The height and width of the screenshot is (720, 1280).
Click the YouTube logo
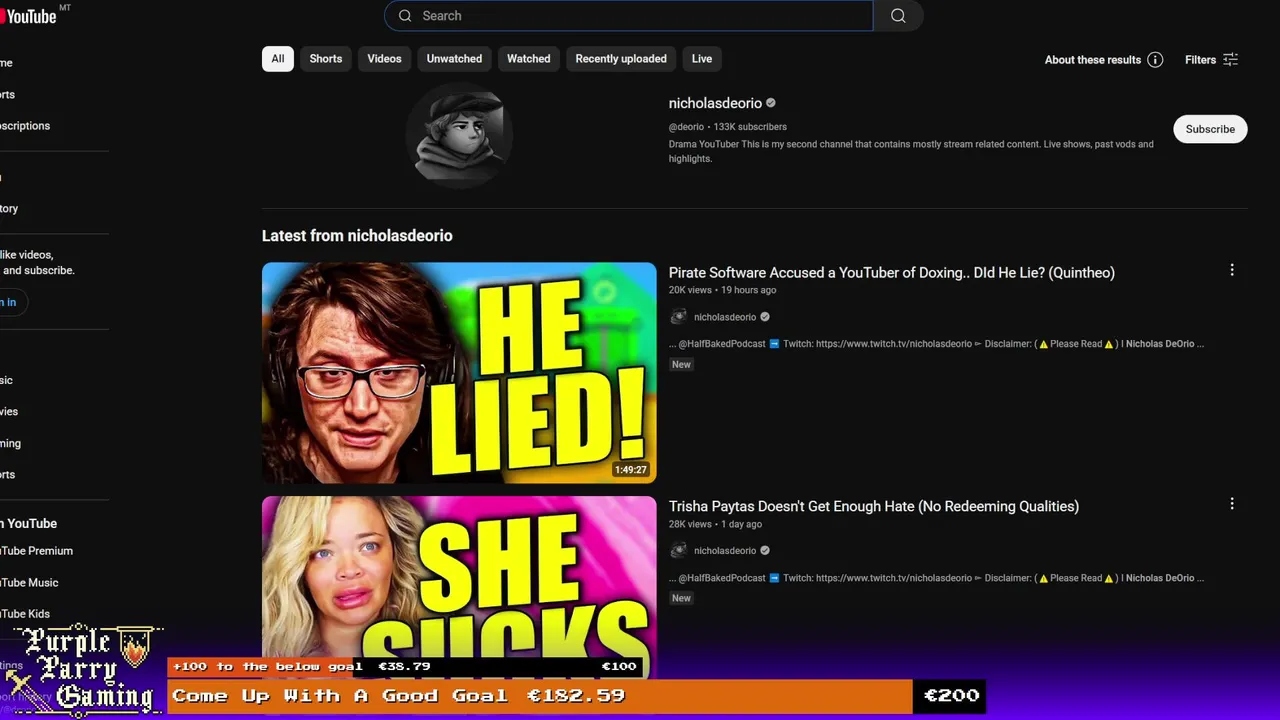[x=28, y=15]
